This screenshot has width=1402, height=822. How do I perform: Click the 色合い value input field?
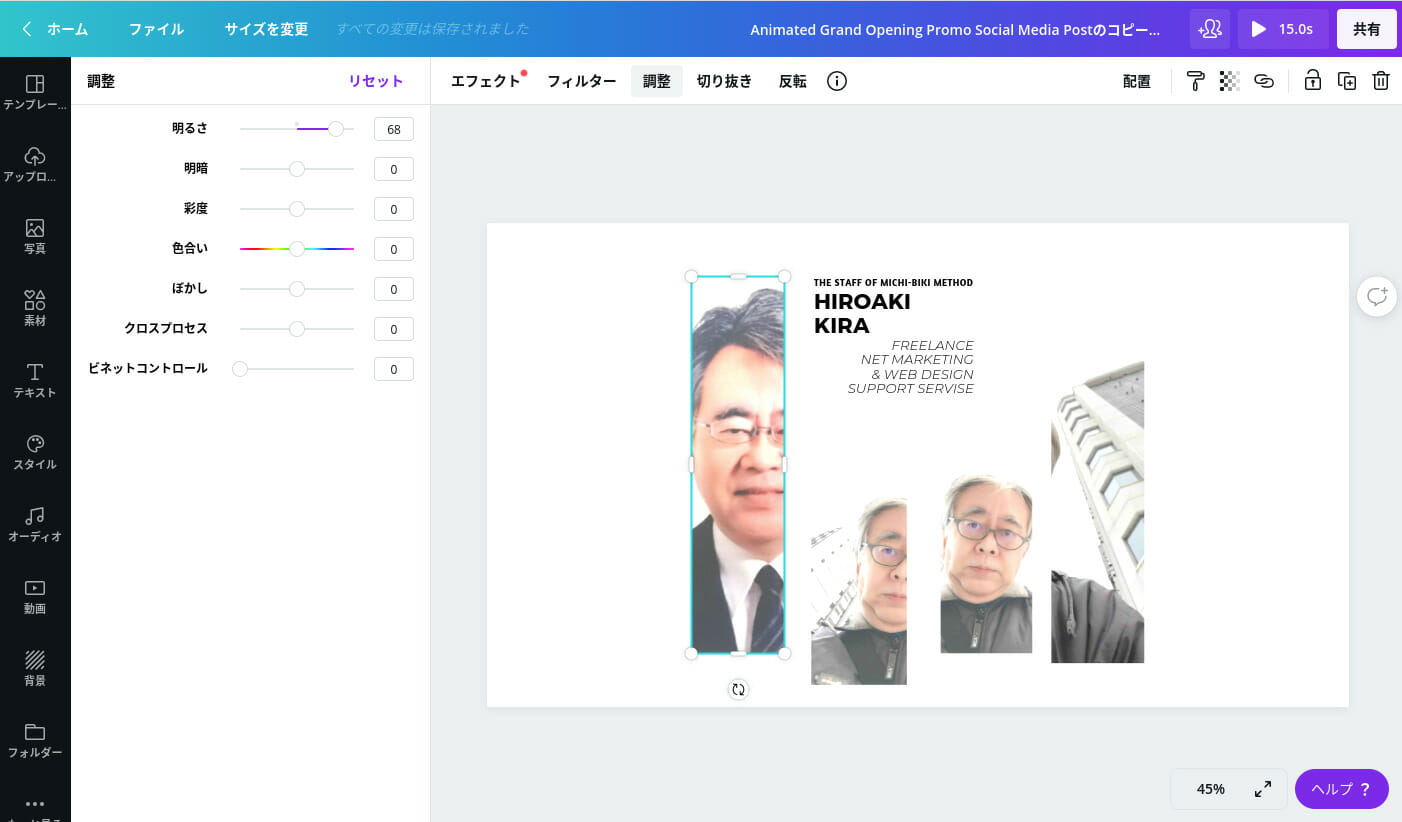[394, 249]
